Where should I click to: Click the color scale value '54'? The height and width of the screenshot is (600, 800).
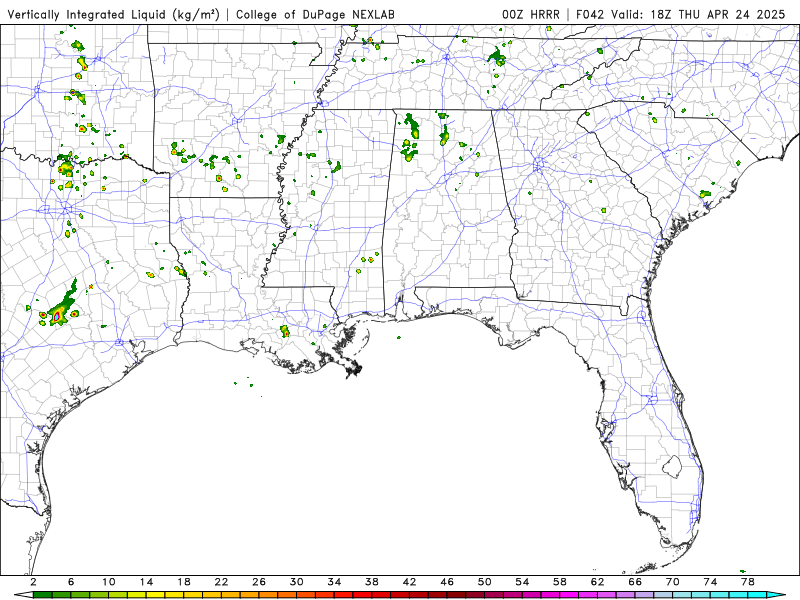pyautogui.click(x=522, y=582)
